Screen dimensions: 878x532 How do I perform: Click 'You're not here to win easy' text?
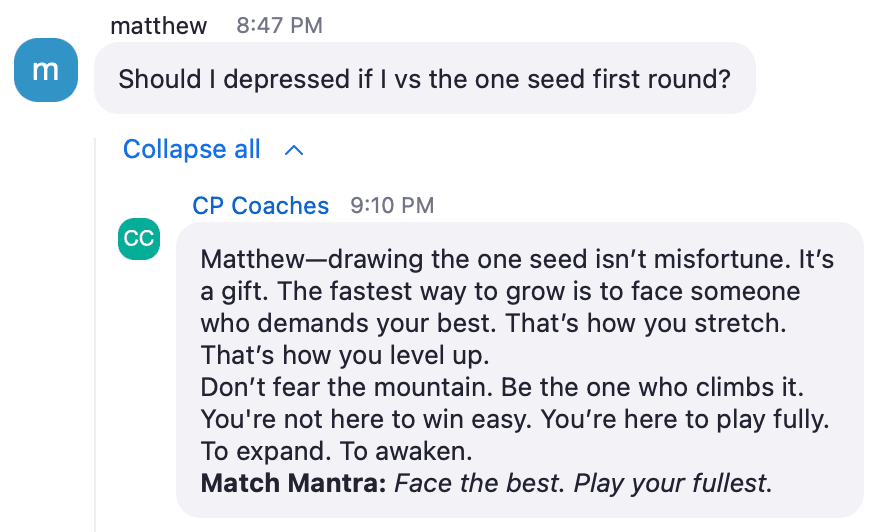point(366,419)
